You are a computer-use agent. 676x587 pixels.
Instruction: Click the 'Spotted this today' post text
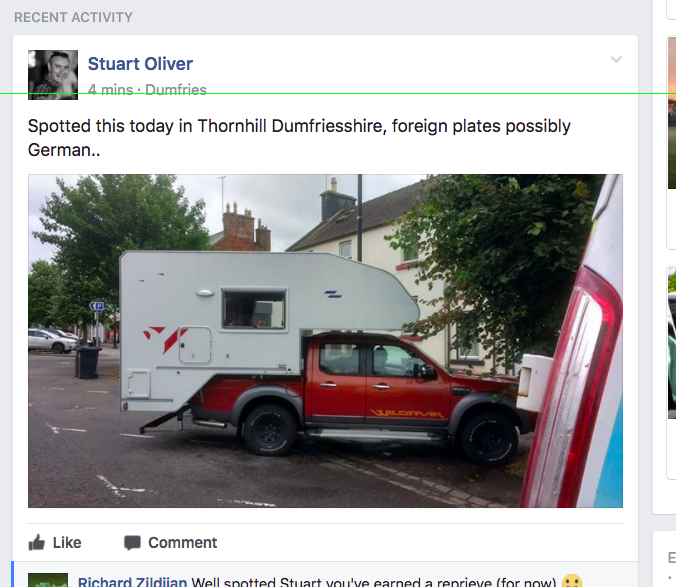coord(299,138)
